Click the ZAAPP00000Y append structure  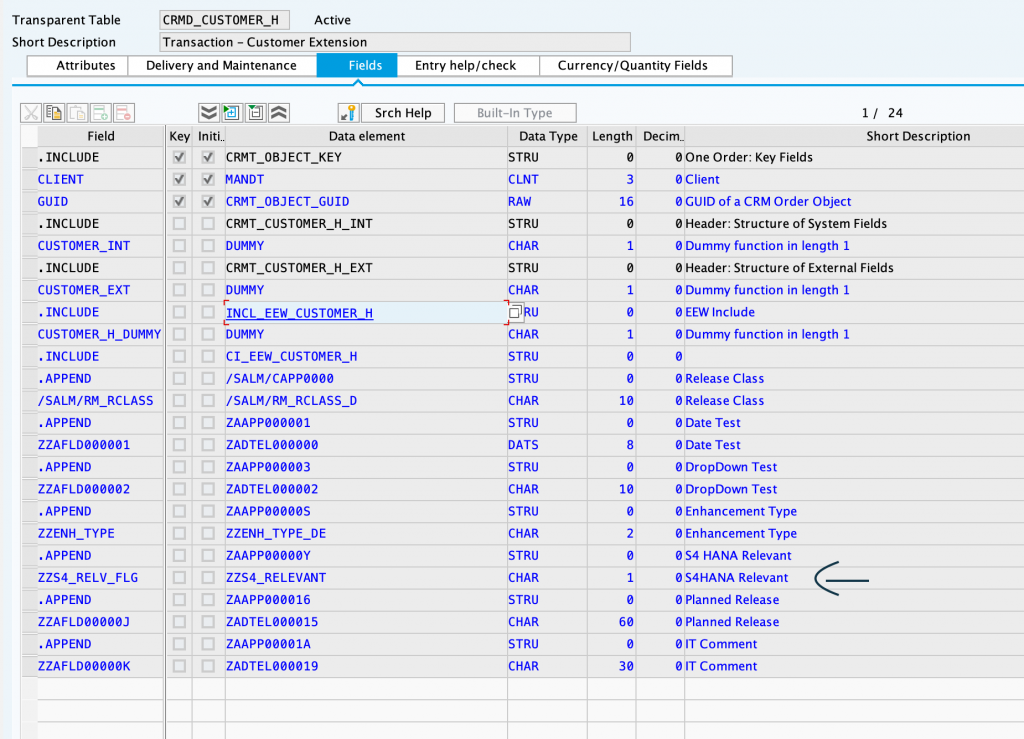click(268, 556)
